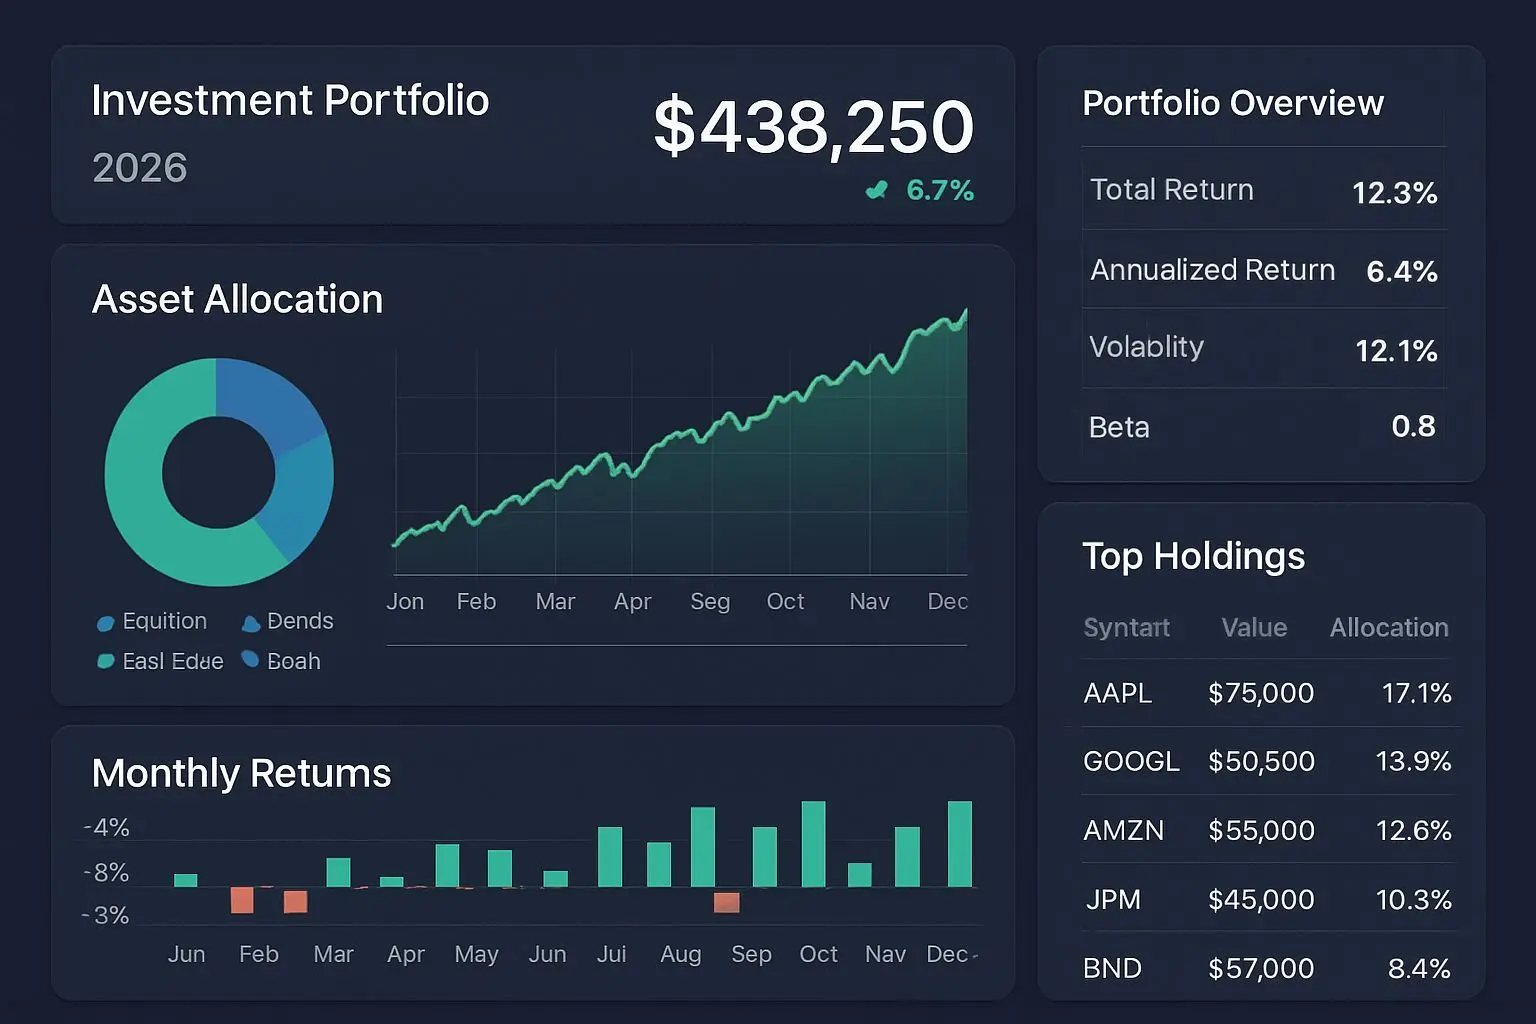Click the Dends legend marker
The width and height of the screenshot is (1536, 1024).
pos(251,623)
